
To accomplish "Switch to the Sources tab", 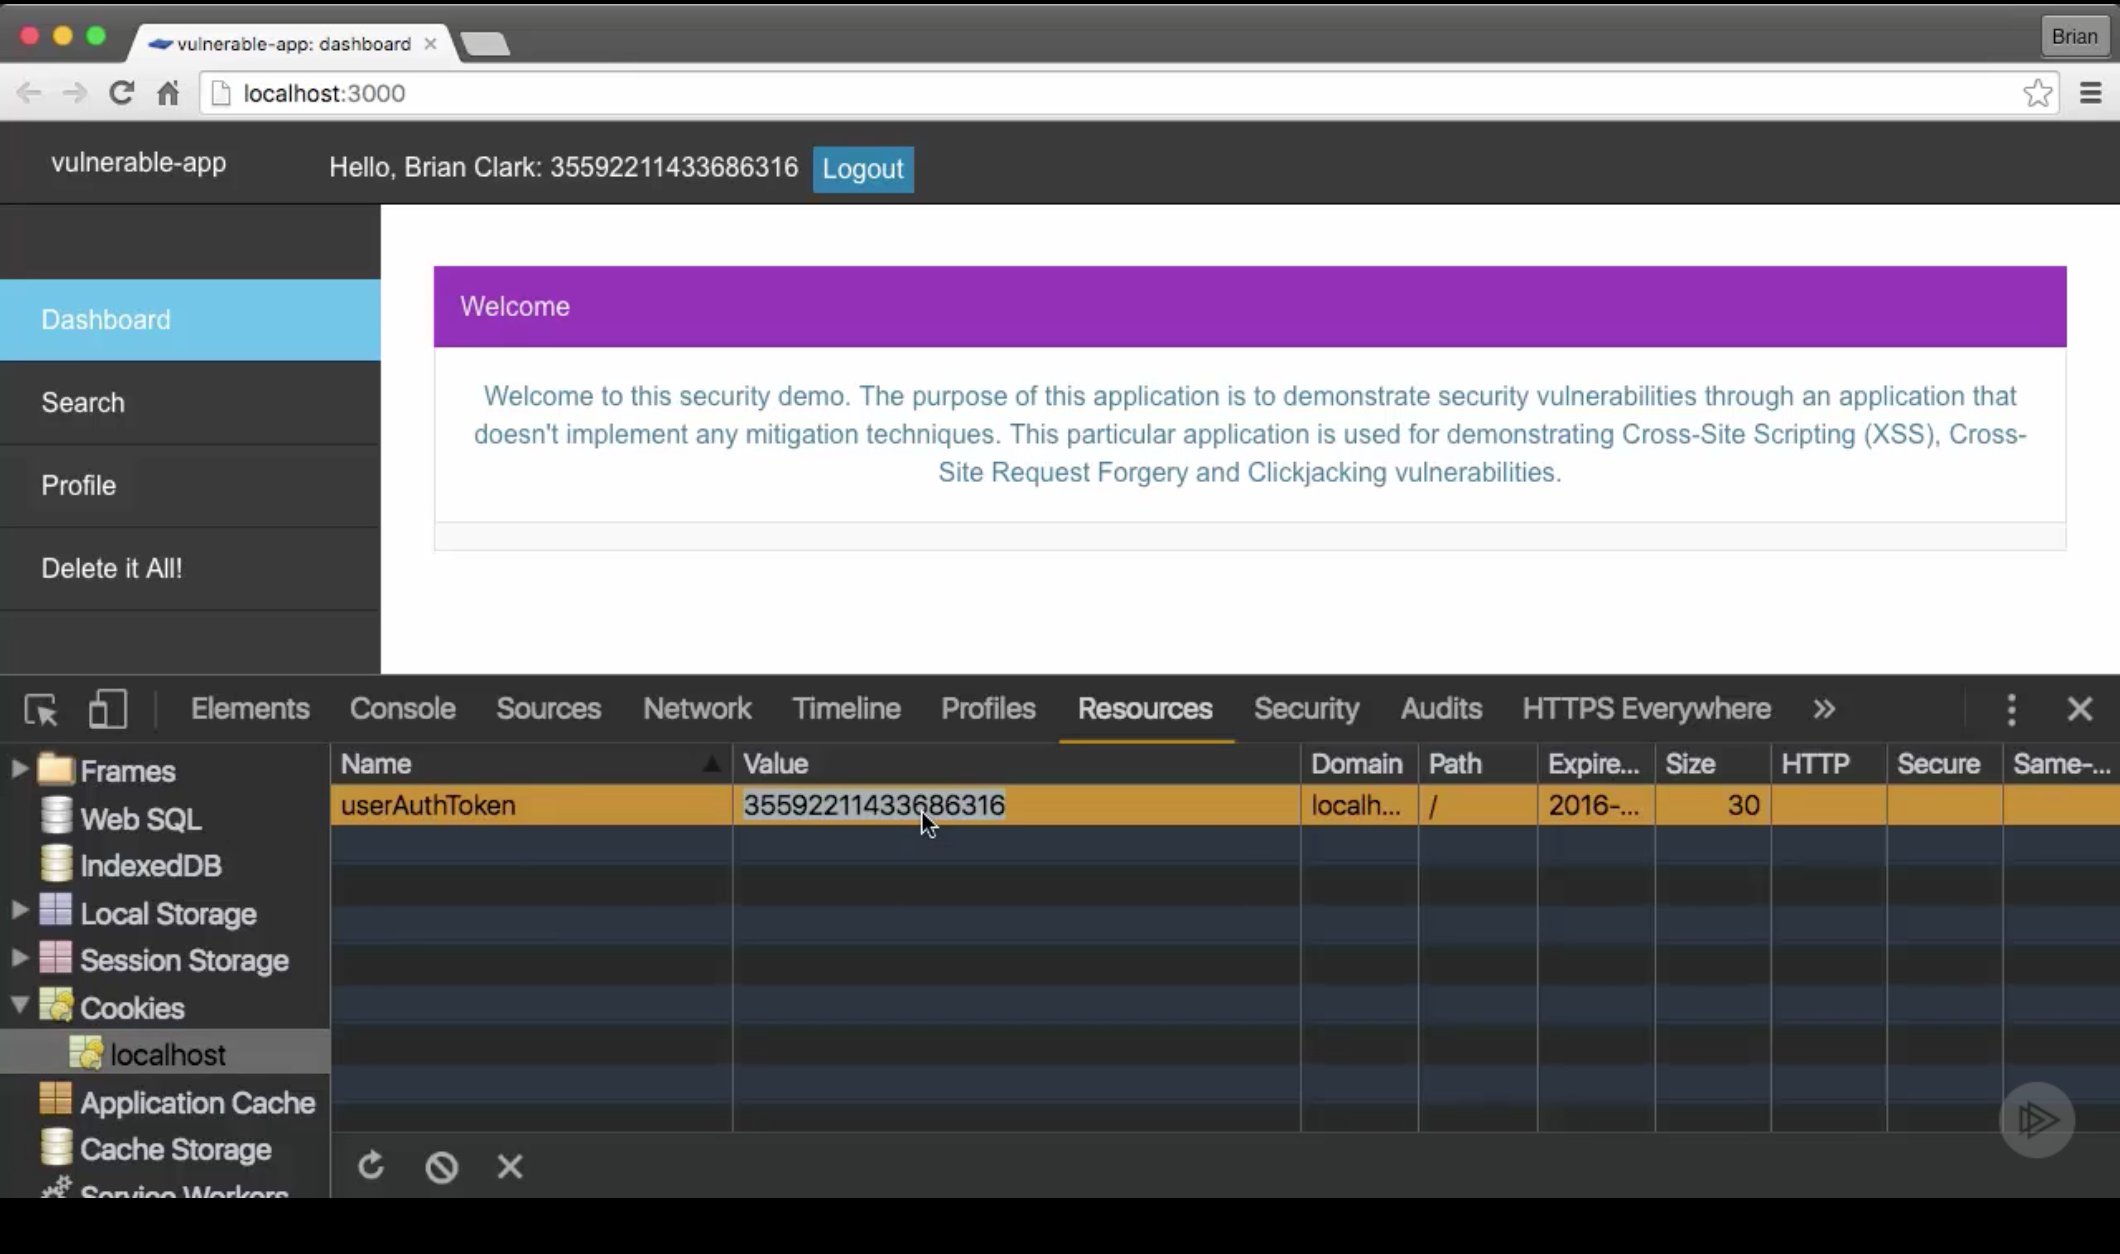I will click(x=548, y=709).
